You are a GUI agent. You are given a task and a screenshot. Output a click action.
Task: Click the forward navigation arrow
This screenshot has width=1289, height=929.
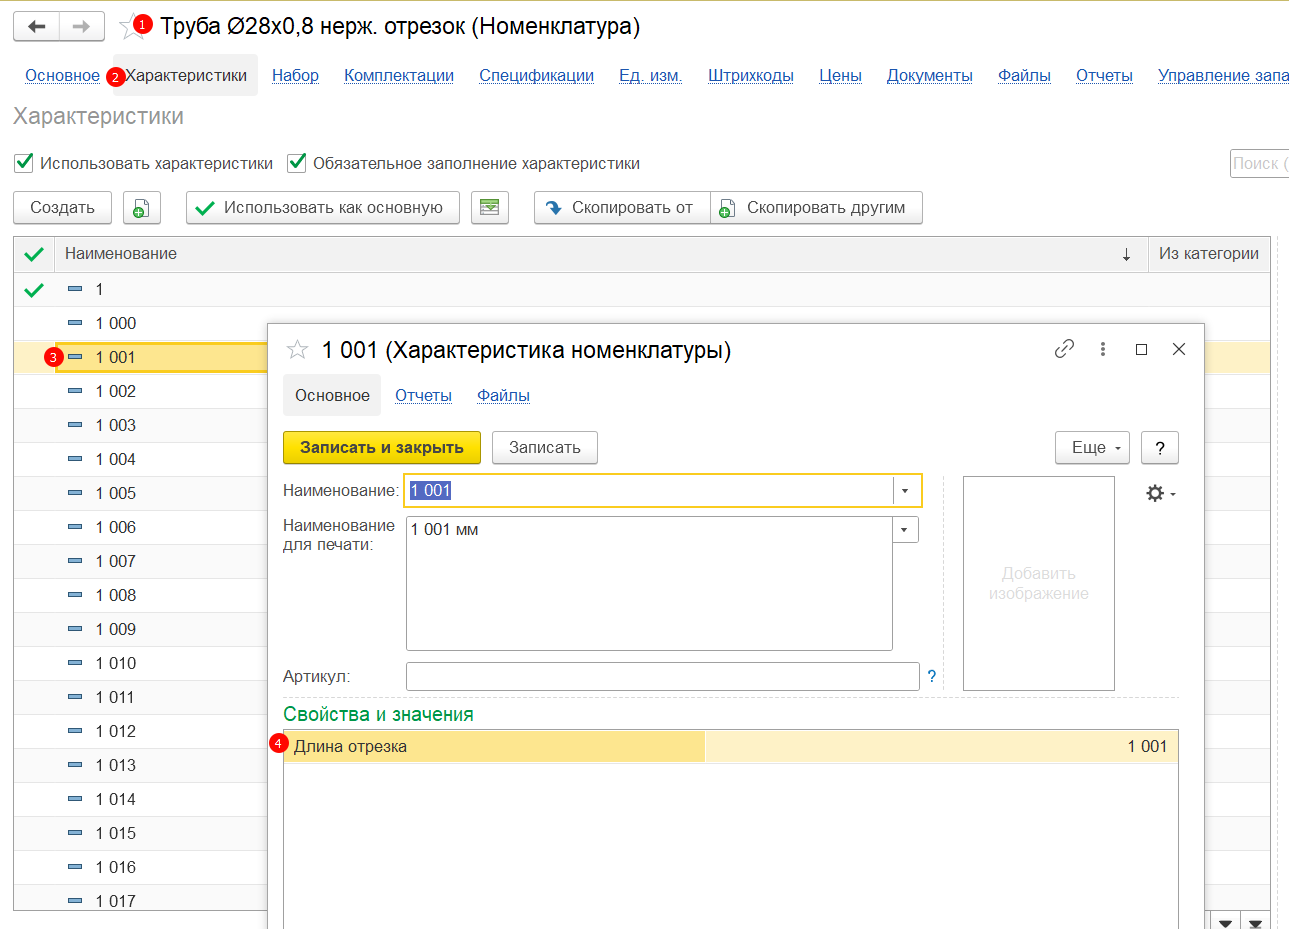82,27
